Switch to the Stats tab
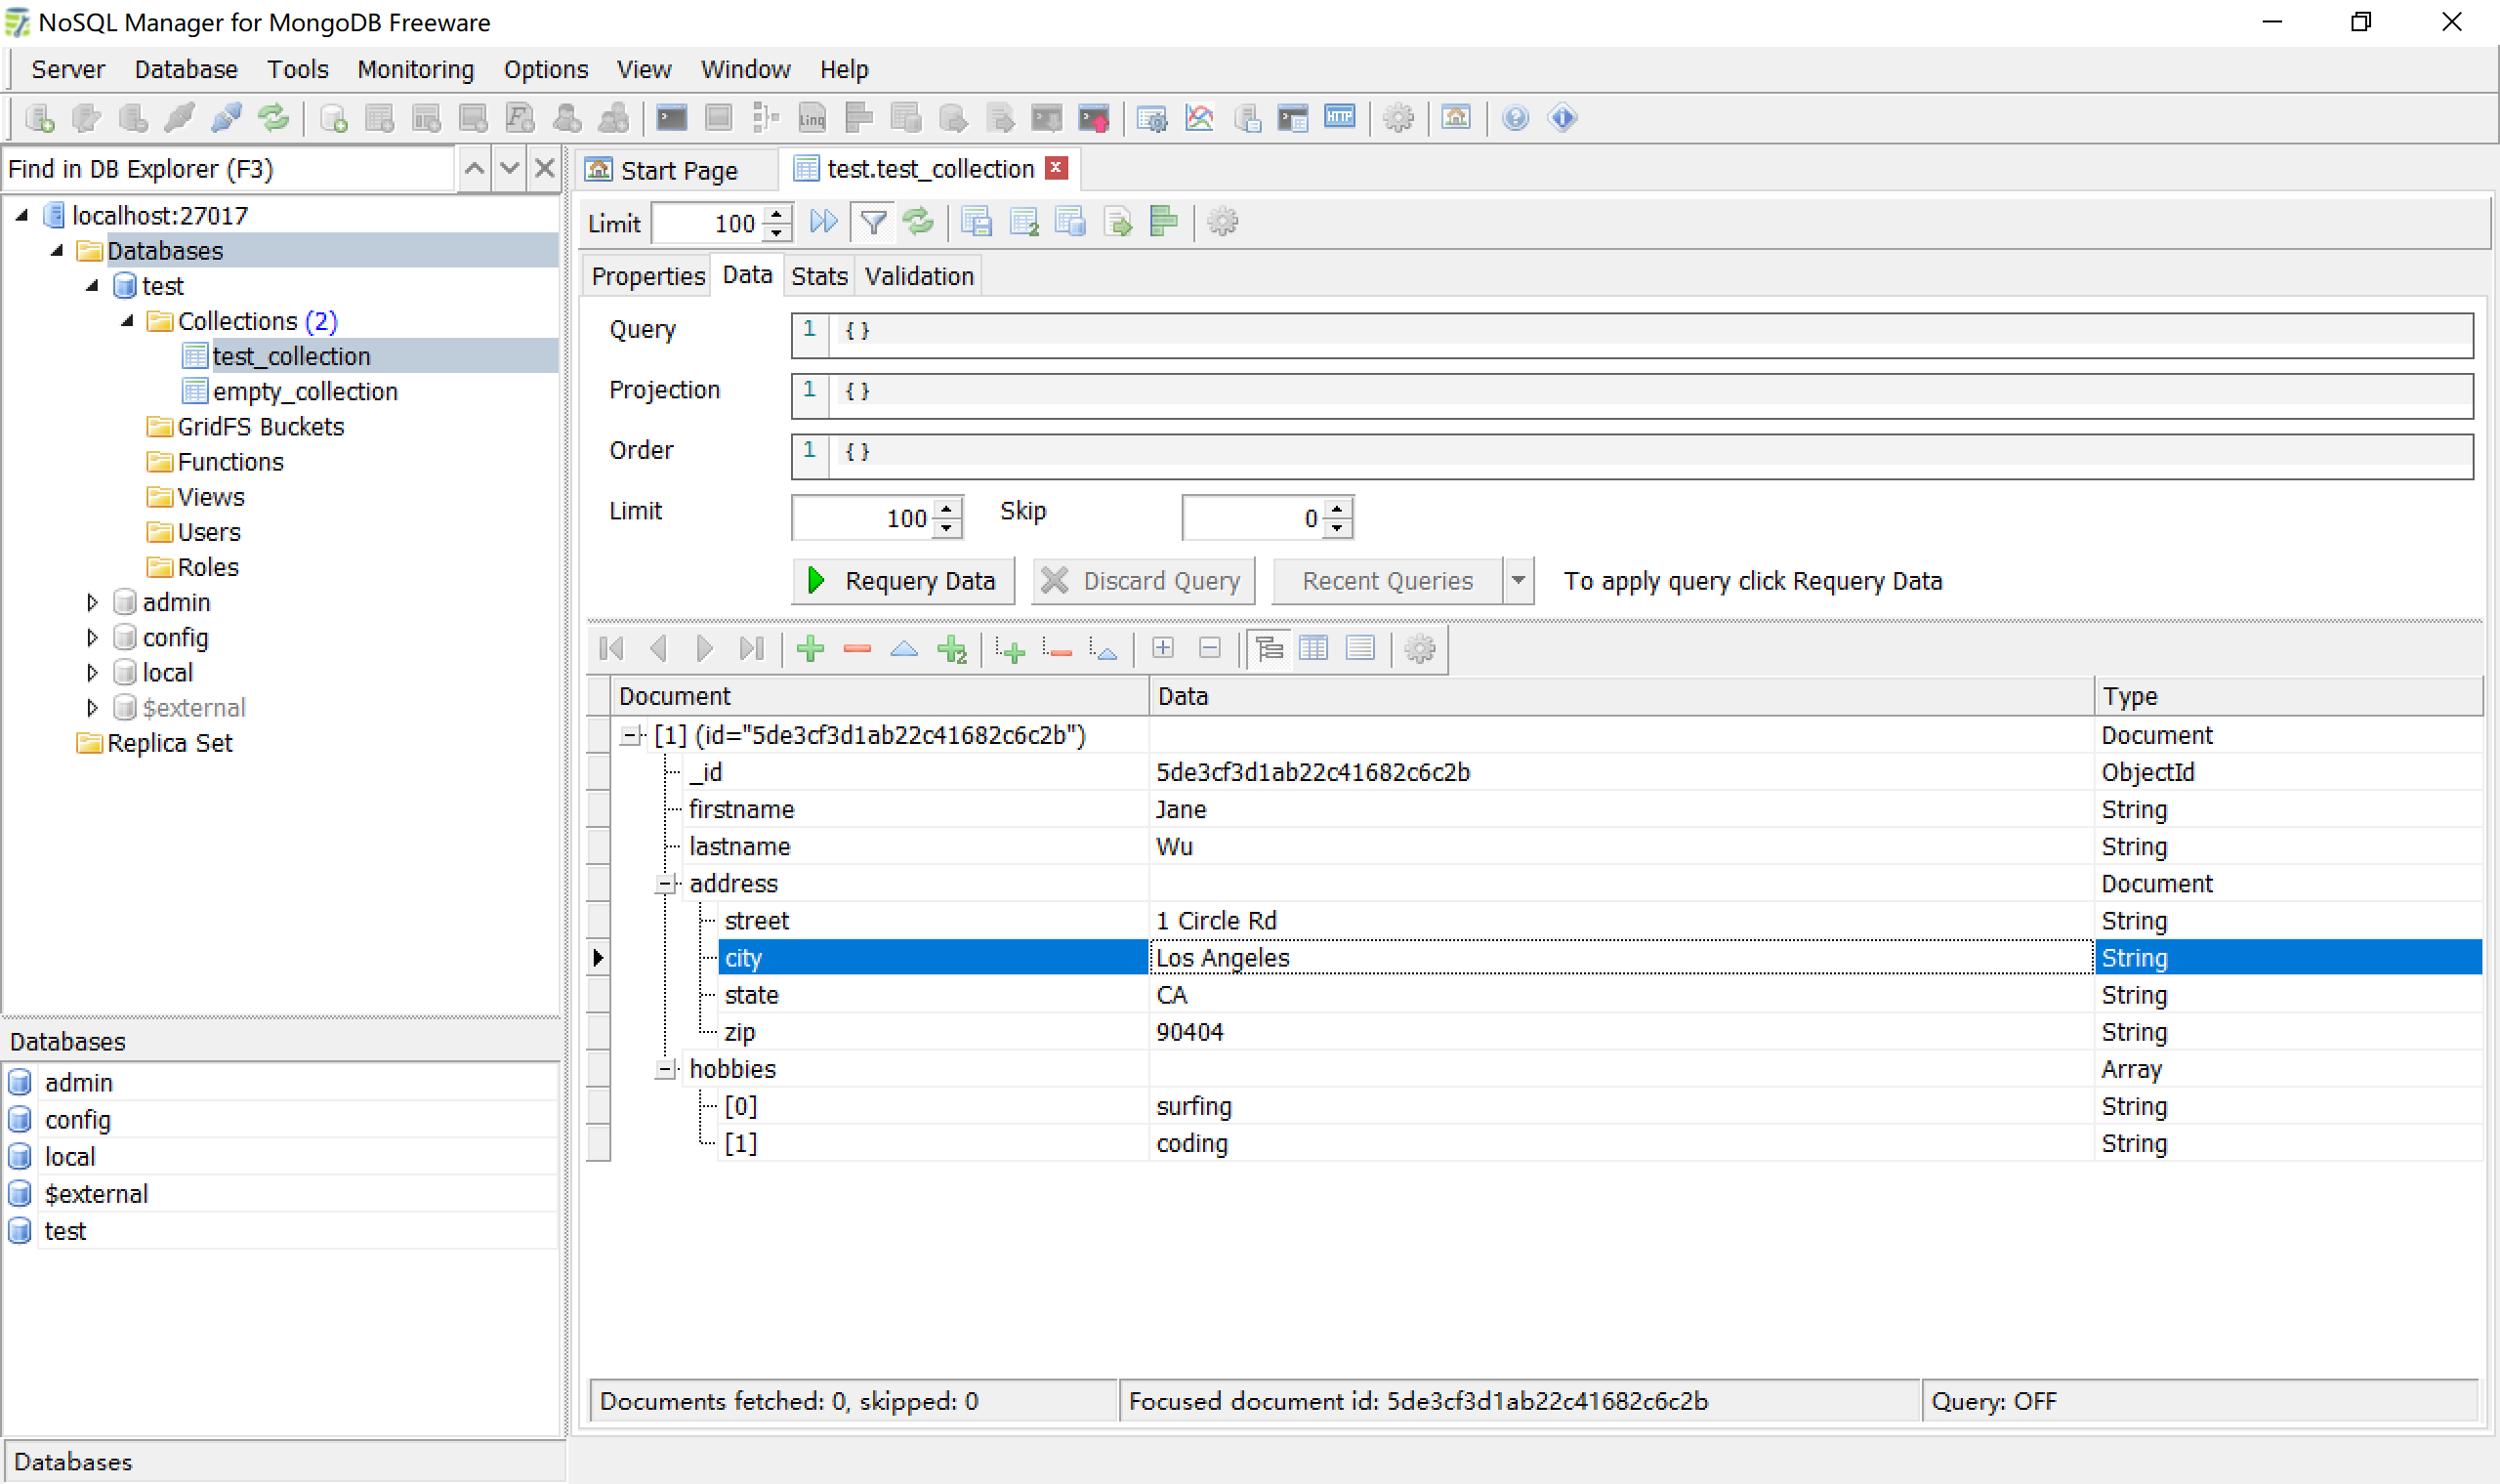2500x1484 pixels. point(818,276)
